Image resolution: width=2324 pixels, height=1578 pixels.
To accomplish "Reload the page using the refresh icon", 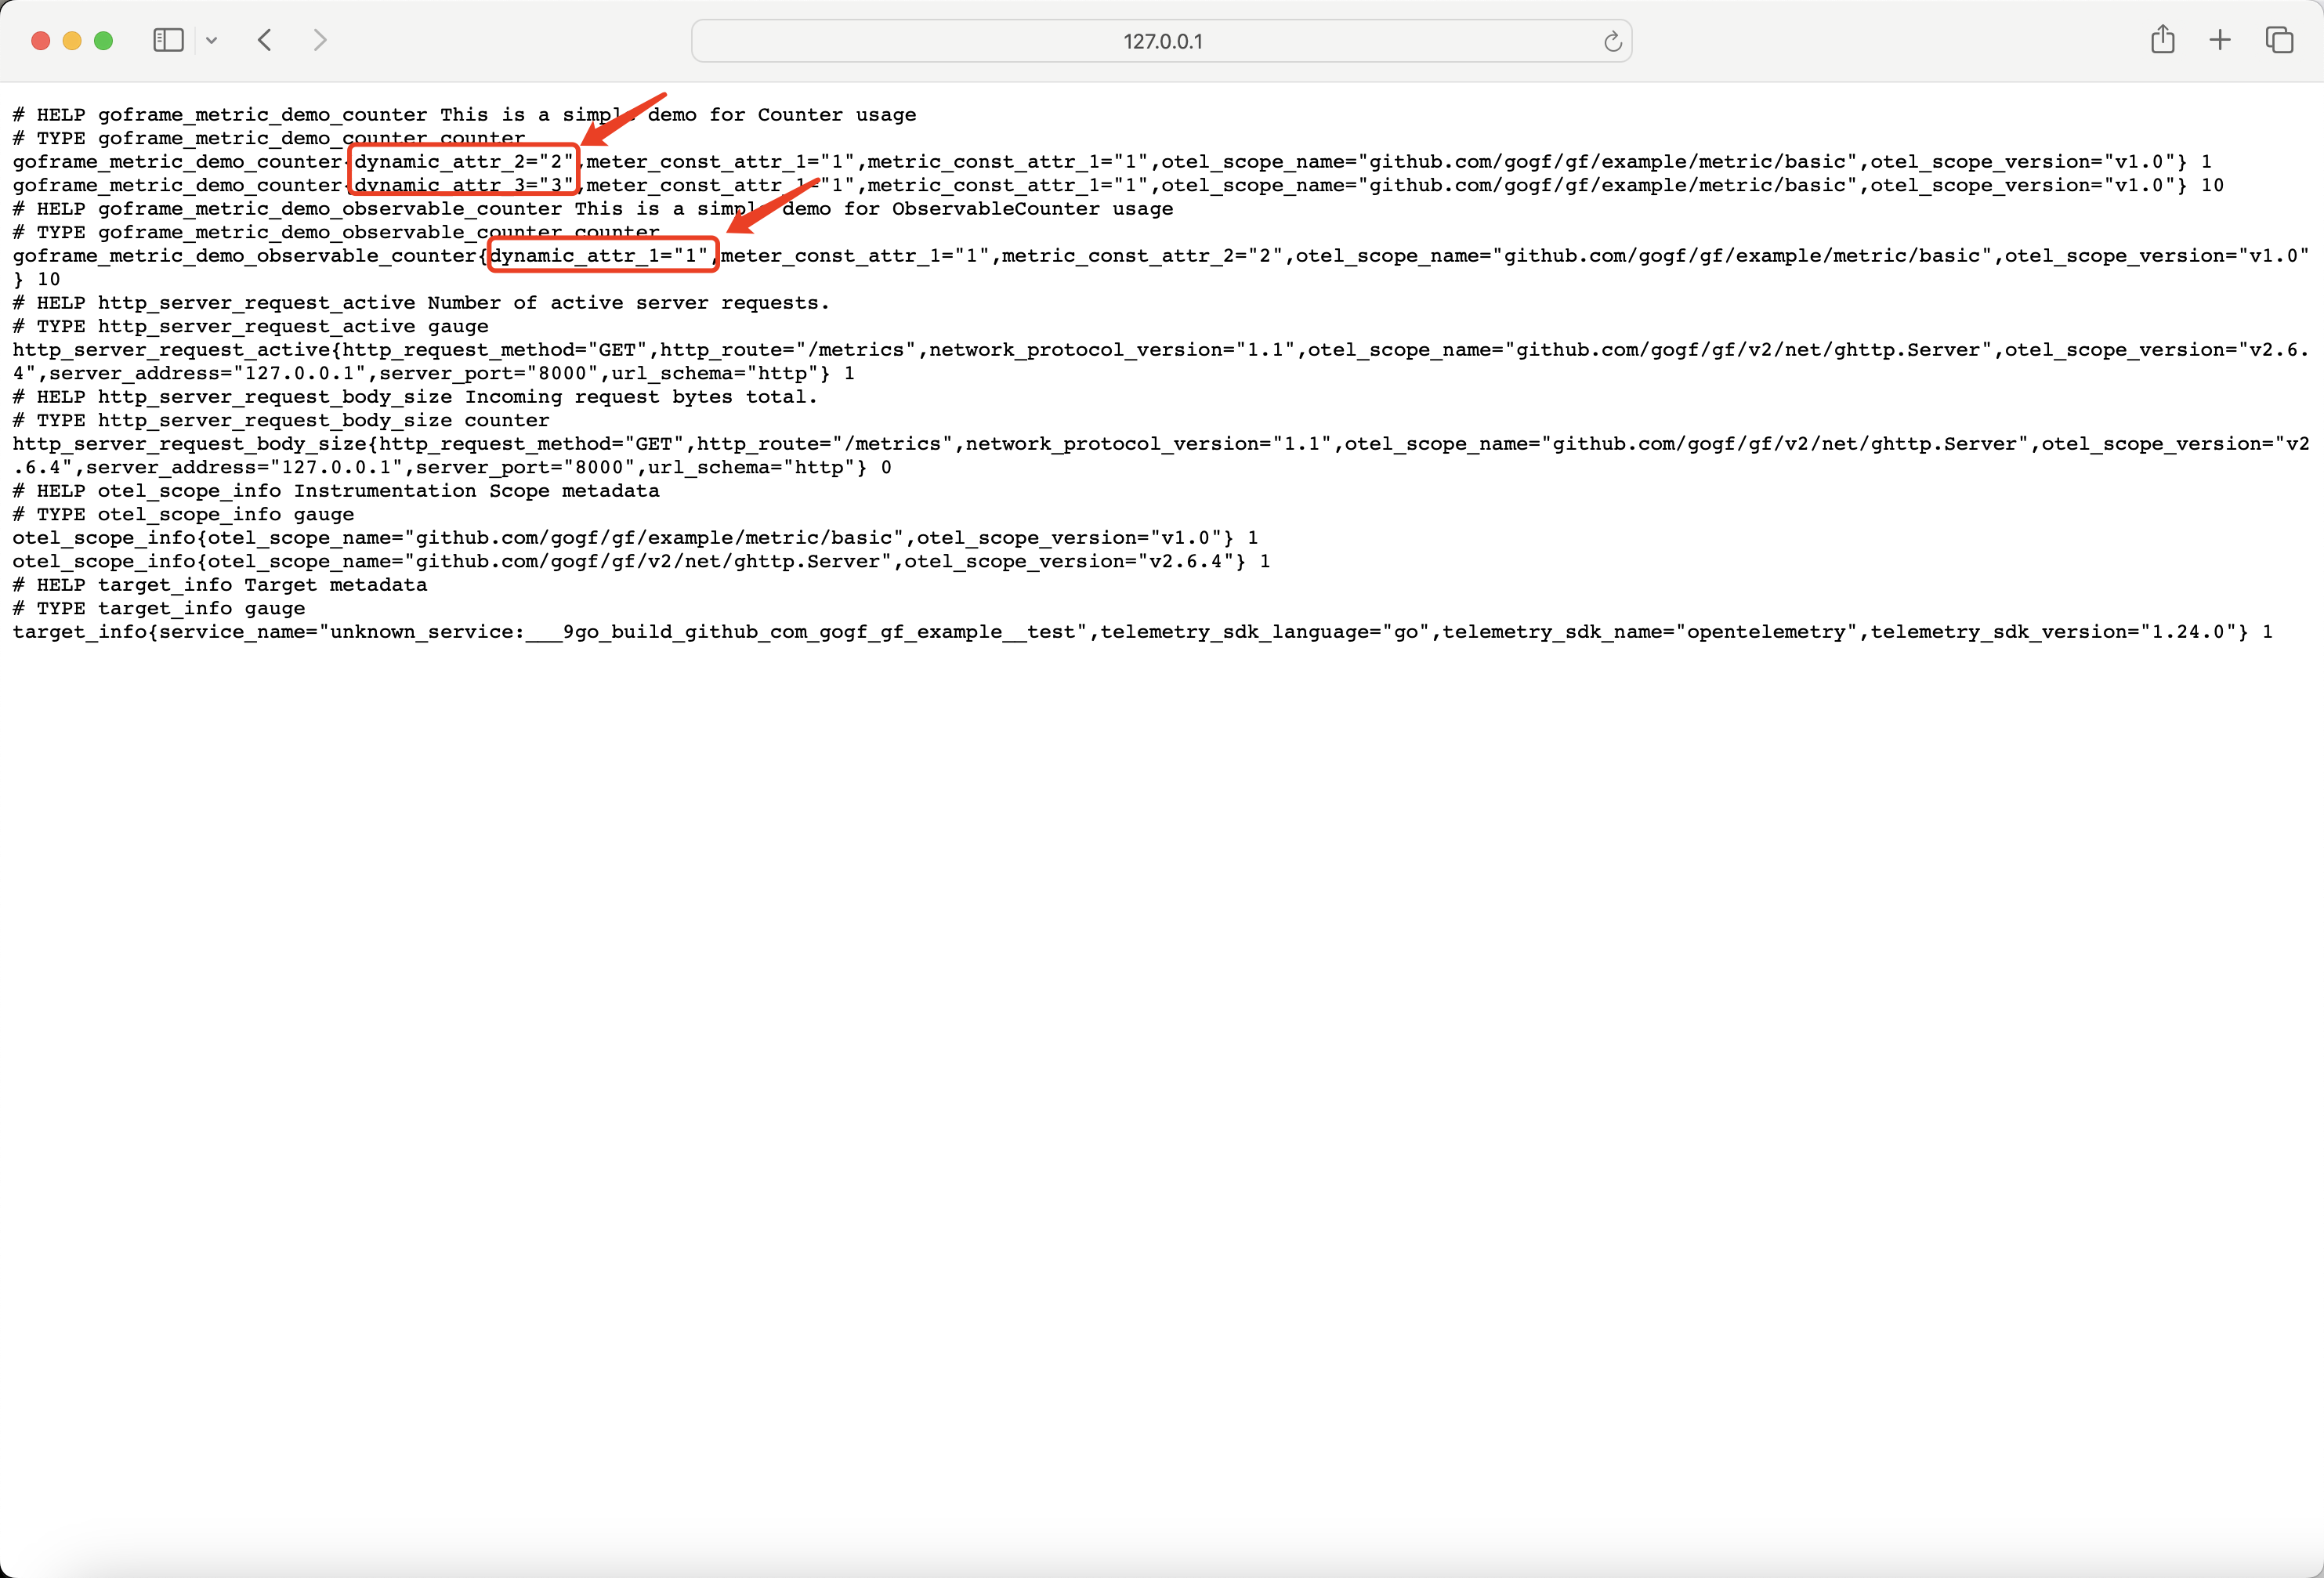I will pyautogui.click(x=1612, y=41).
